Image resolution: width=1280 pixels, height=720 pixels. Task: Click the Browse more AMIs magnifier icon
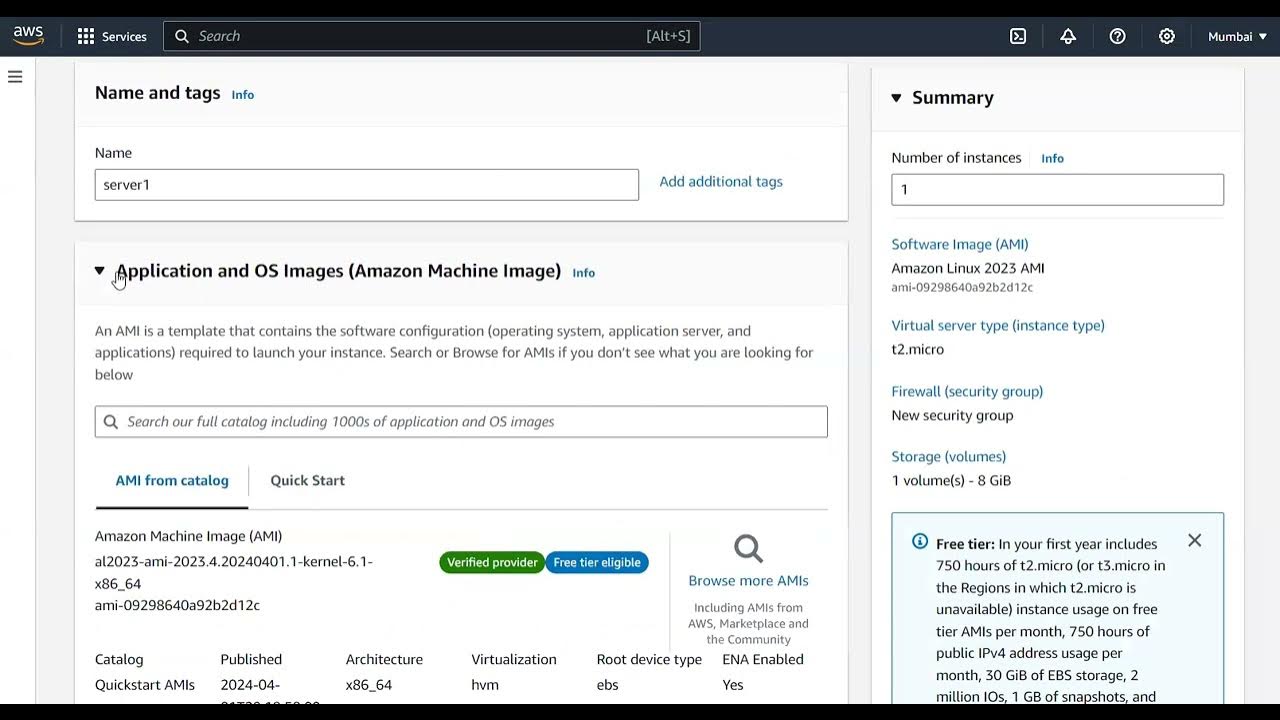[x=748, y=548]
